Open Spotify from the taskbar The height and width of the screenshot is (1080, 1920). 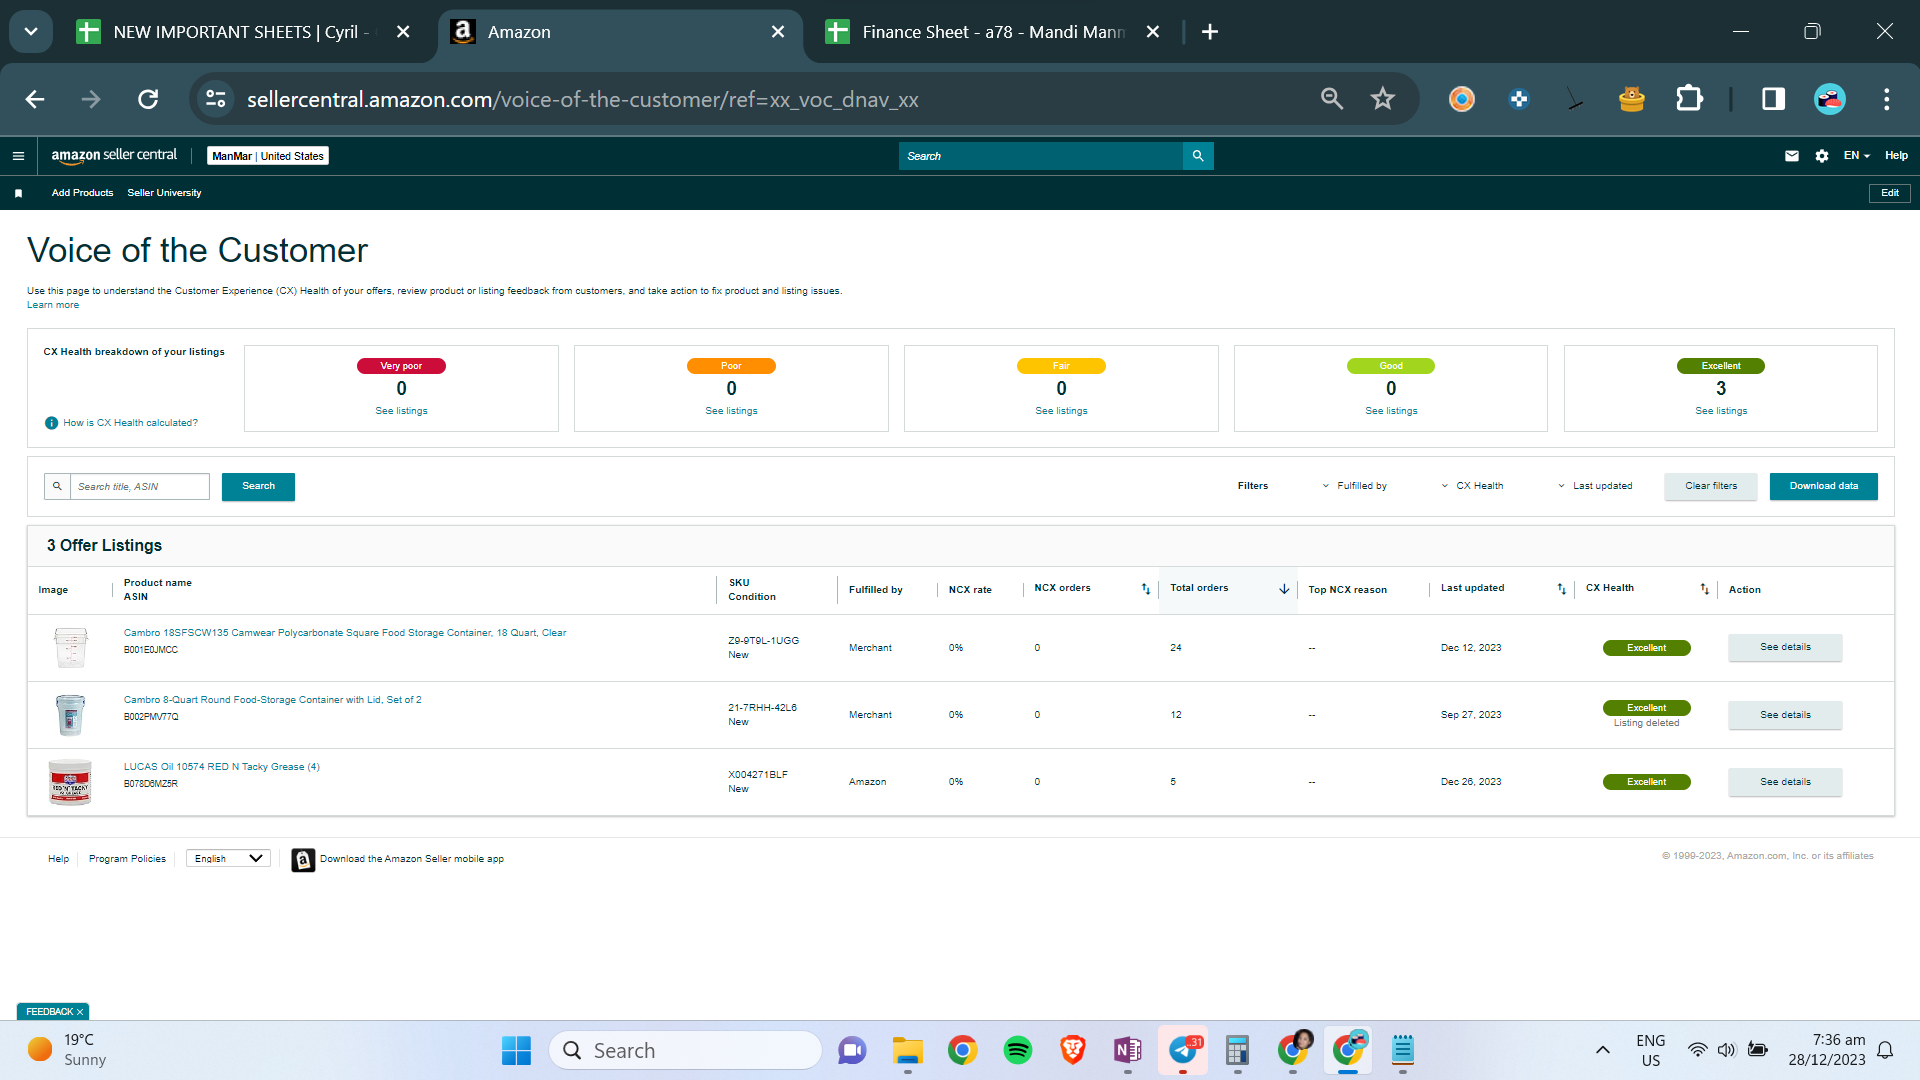point(1018,1050)
